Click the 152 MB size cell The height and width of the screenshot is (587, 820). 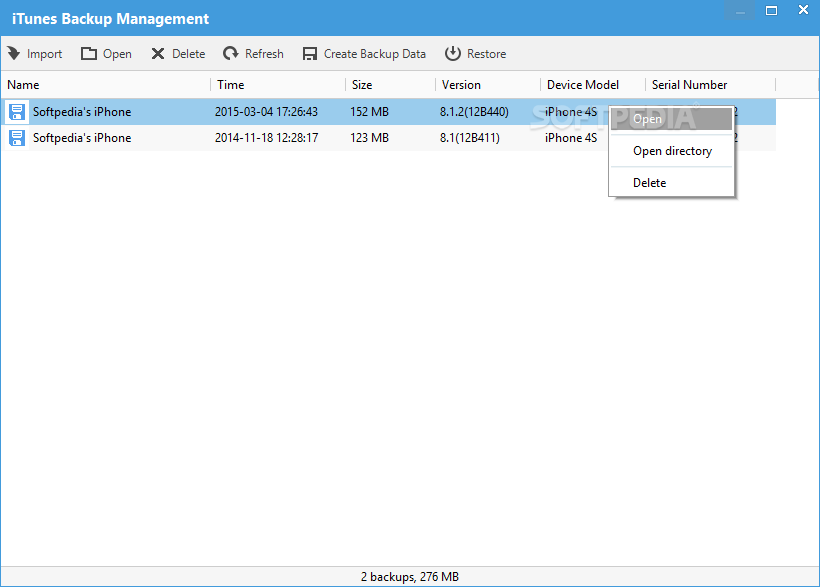tap(370, 112)
